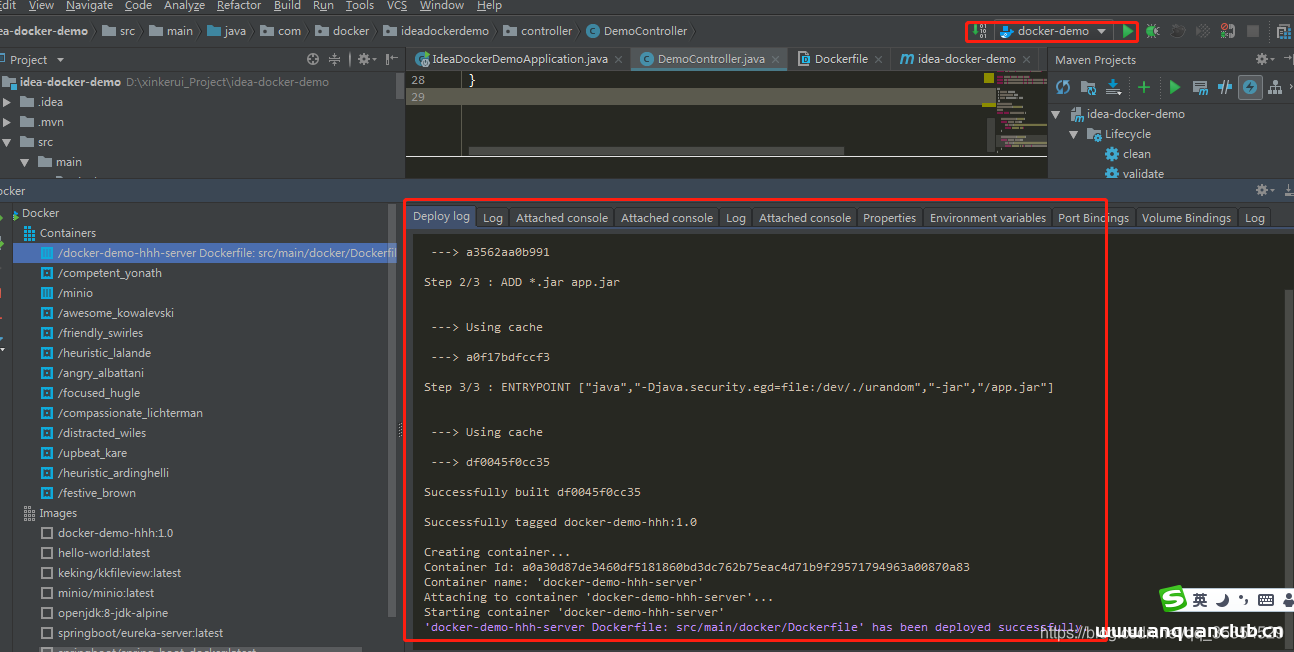Open the Properties tab
The width and height of the screenshot is (1294, 652).
(x=889, y=217)
